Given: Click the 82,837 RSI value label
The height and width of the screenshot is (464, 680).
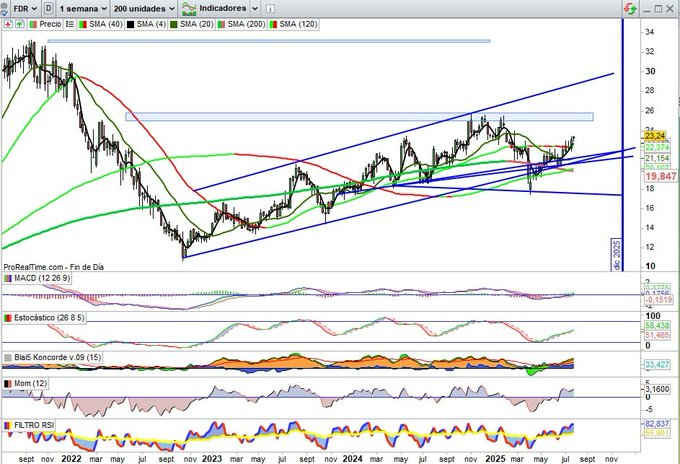Looking at the screenshot, I should [x=657, y=424].
